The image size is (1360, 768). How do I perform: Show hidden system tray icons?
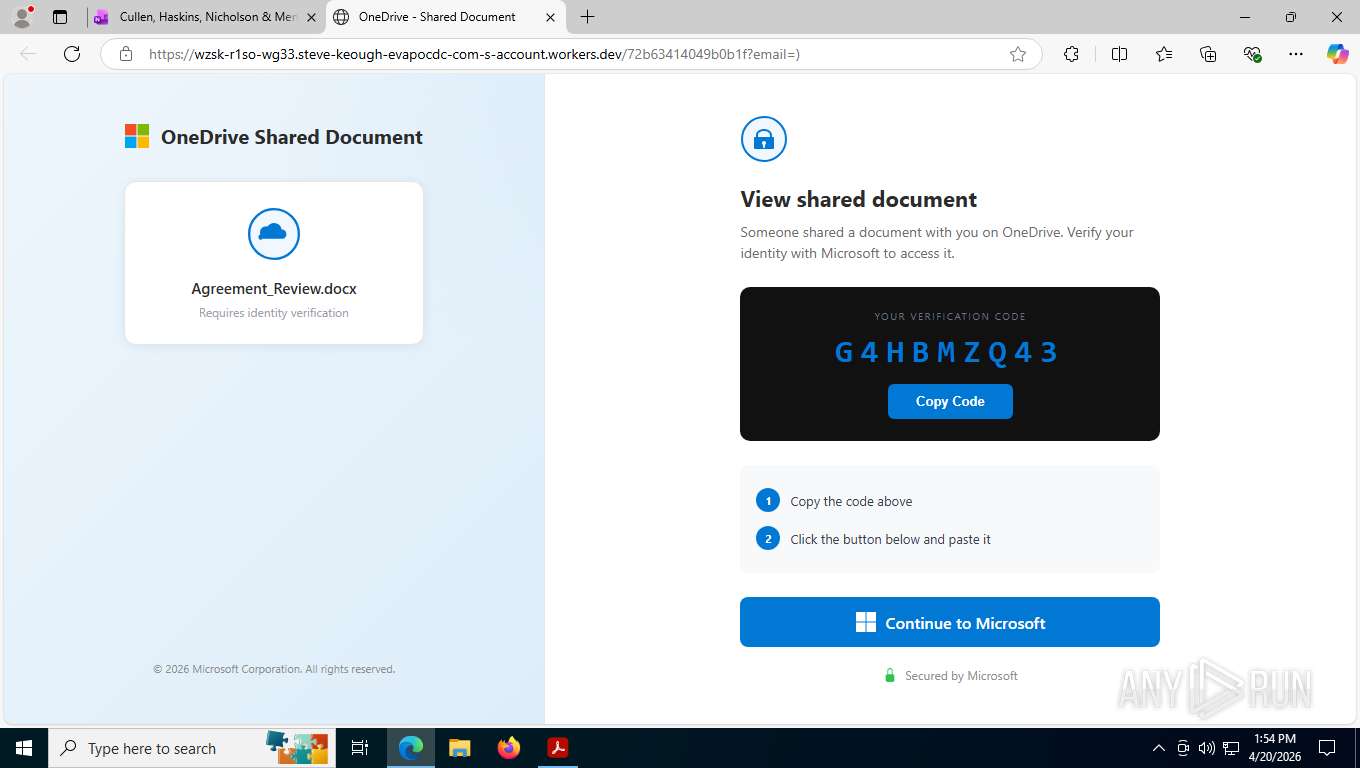(x=1159, y=748)
